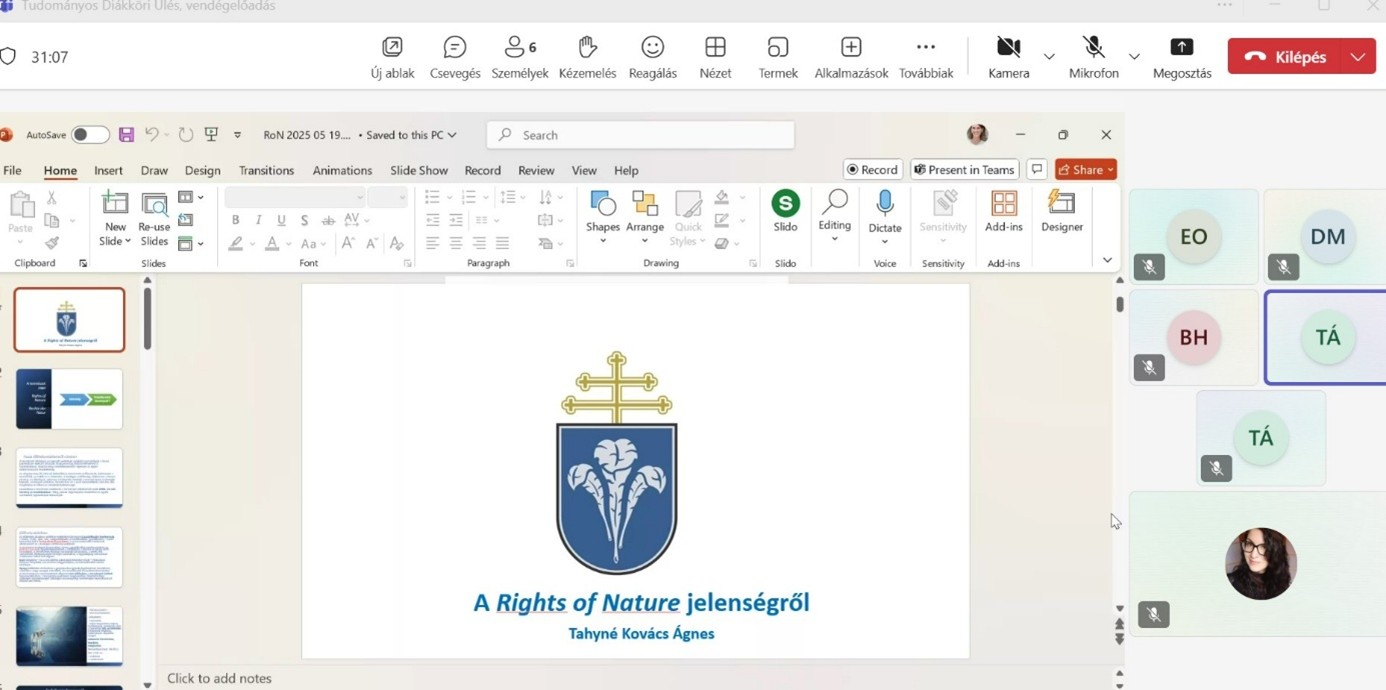This screenshot has width=1386, height=690.
Task: Toggle the AutoSave switch
Action: click(x=90, y=135)
